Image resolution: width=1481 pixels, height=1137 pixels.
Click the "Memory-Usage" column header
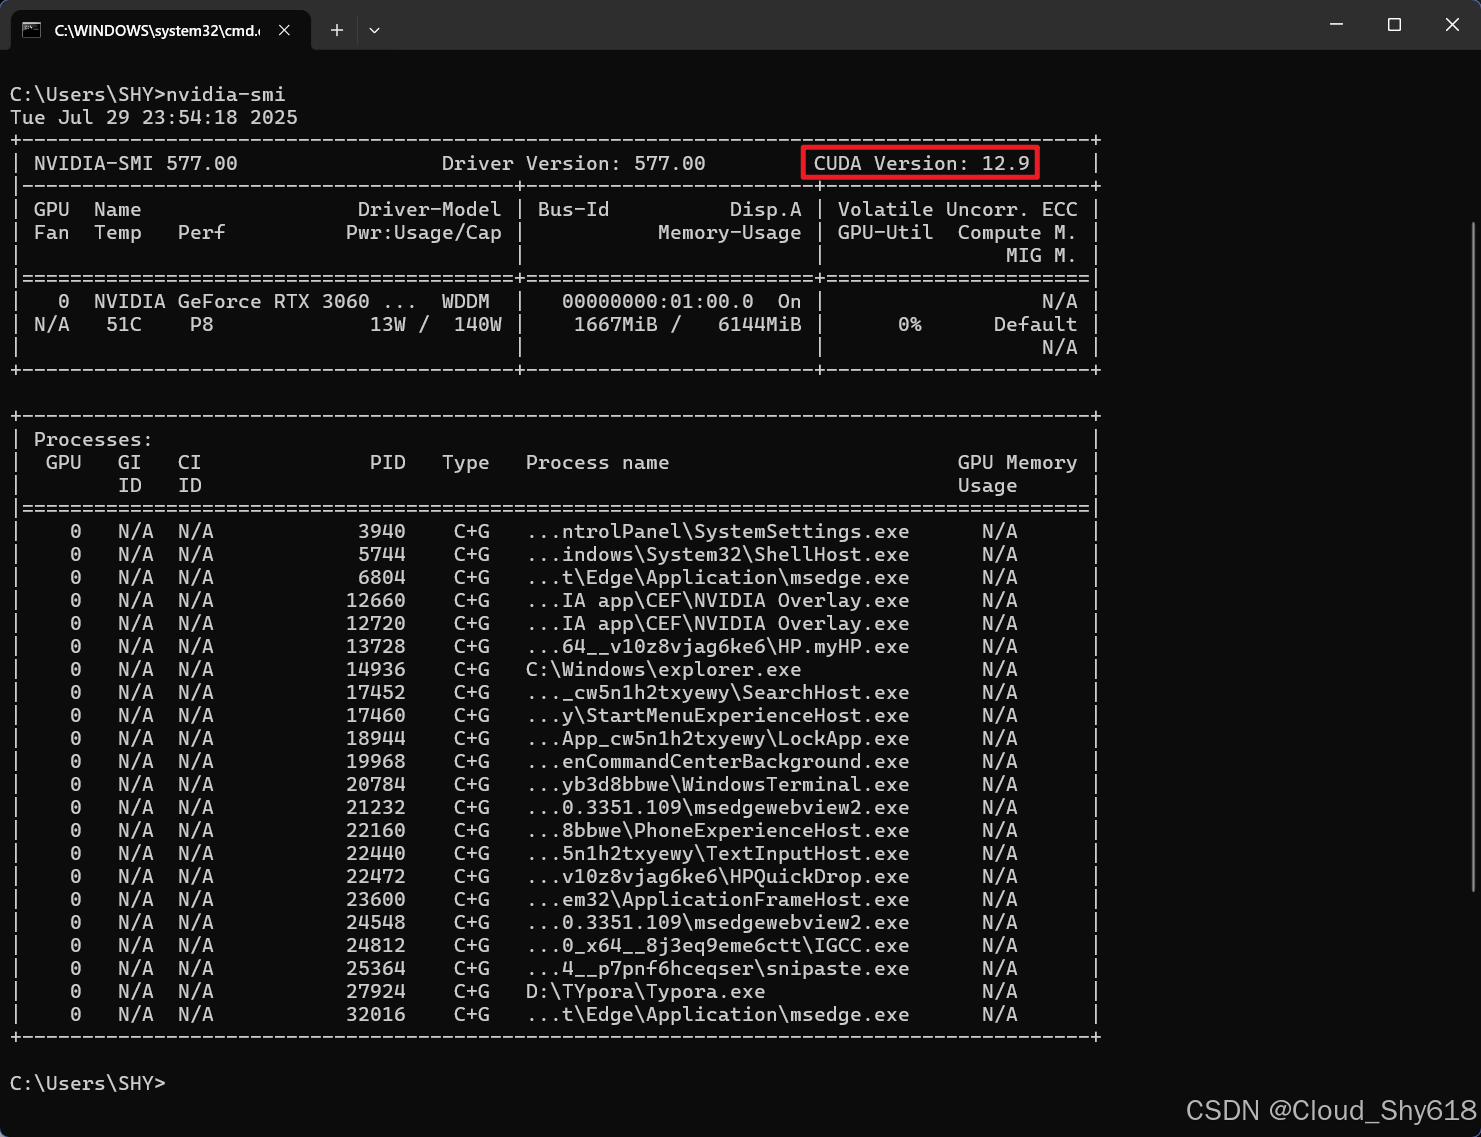730,232
